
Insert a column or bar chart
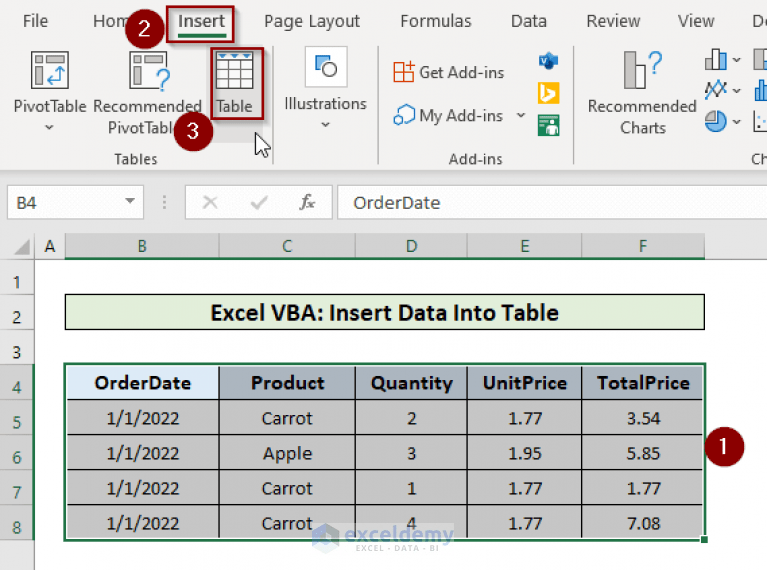[x=716, y=60]
